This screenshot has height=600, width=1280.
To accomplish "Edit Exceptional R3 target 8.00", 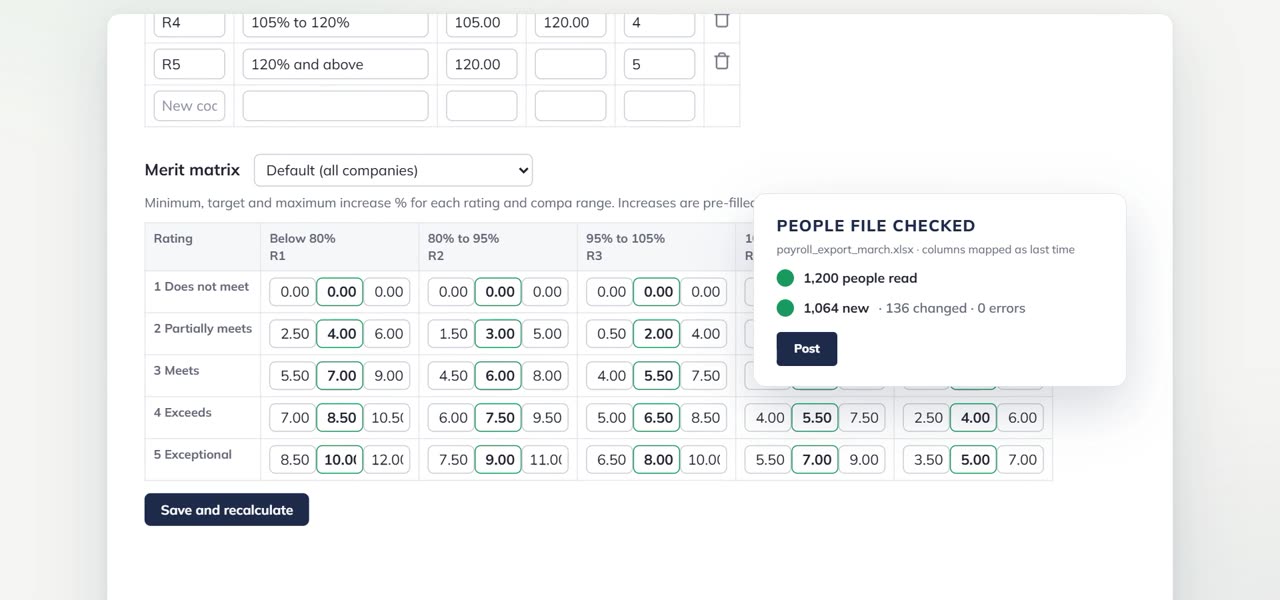I will [656, 460].
